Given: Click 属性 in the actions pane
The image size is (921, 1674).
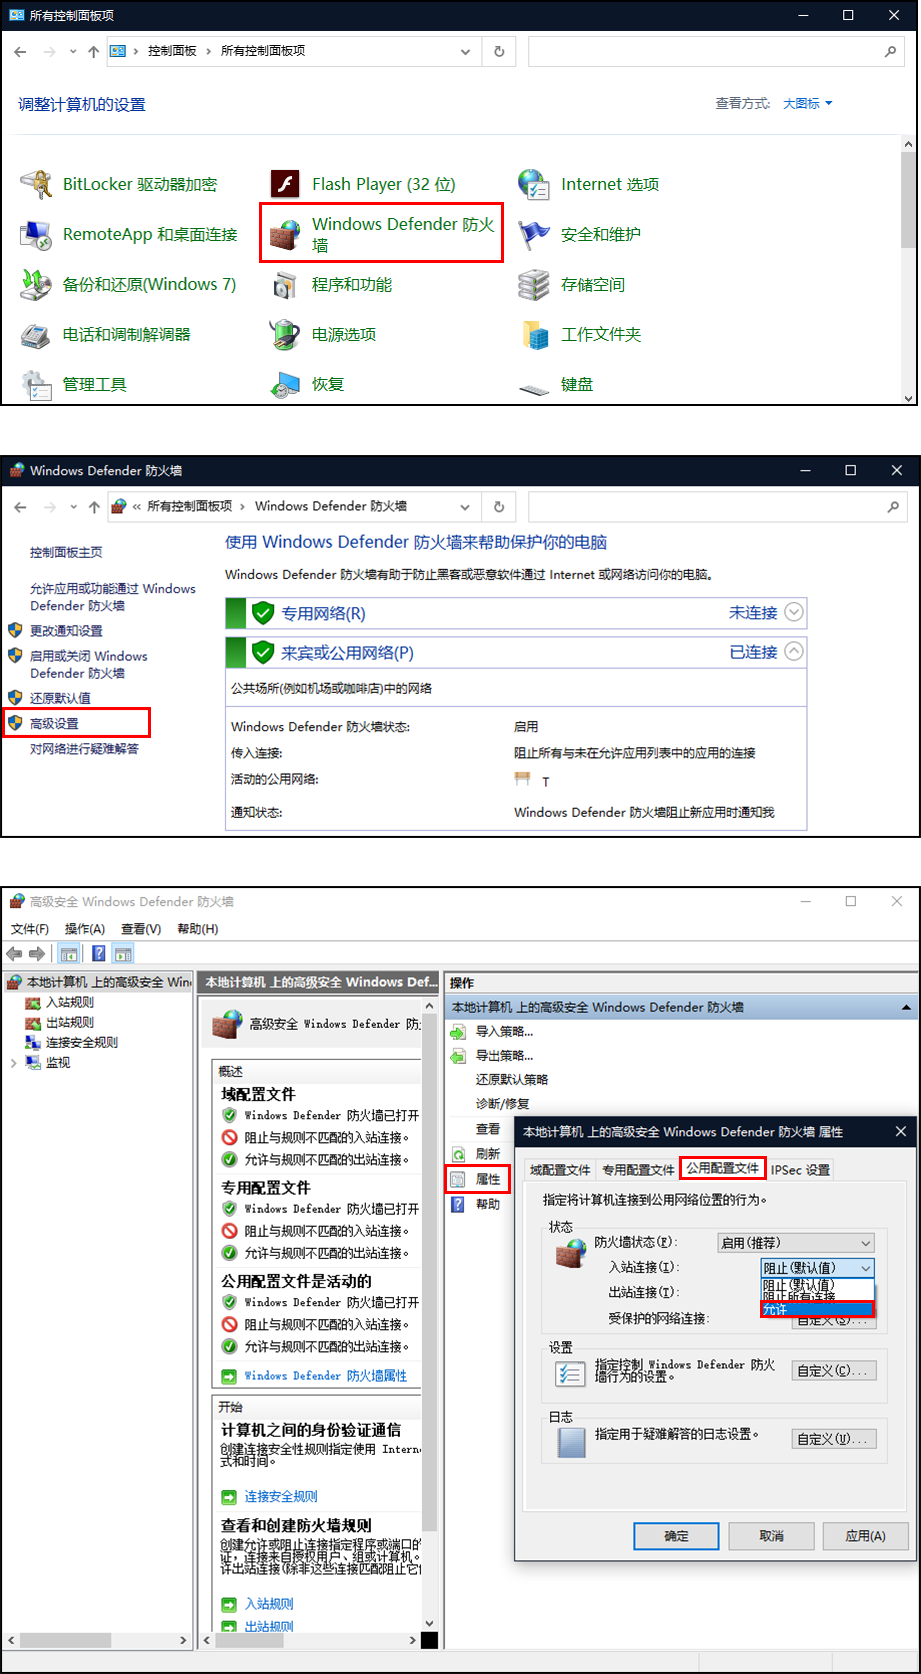Looking at the screenshot, I should pyautogui.click(x=487, y=1179).
